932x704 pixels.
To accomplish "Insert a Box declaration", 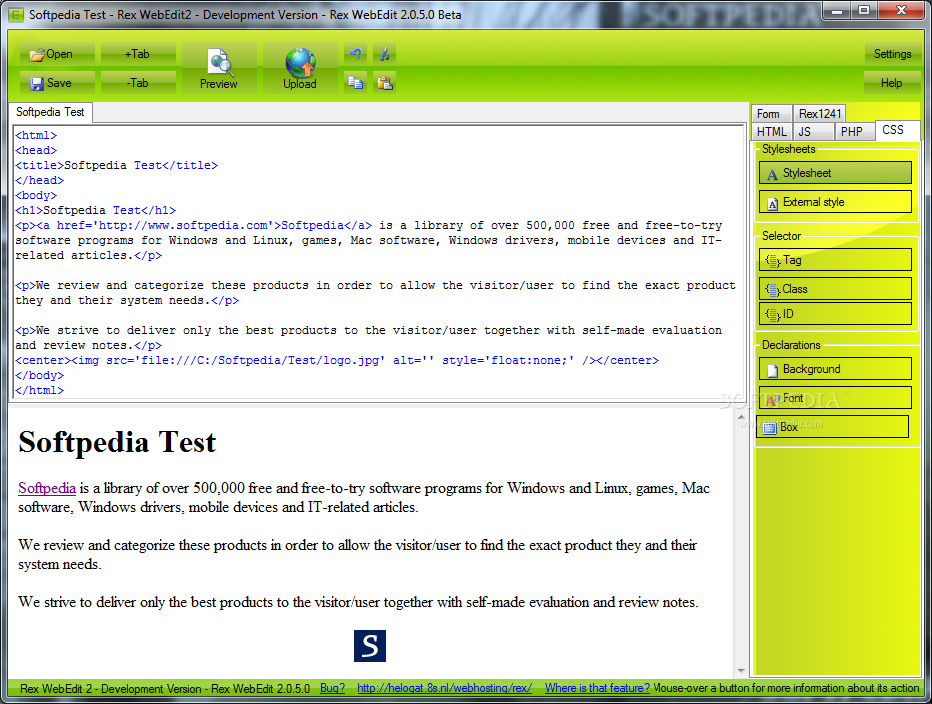I will coord(832,427).
